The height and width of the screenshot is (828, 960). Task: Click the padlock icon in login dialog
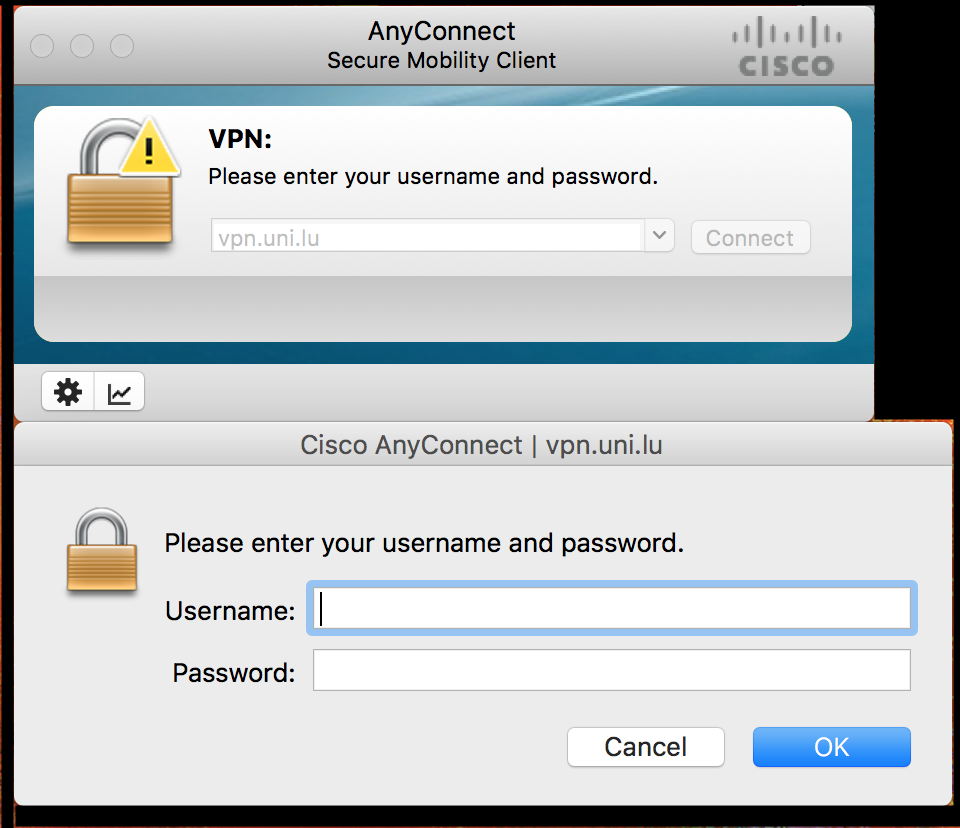click(101, 550)
